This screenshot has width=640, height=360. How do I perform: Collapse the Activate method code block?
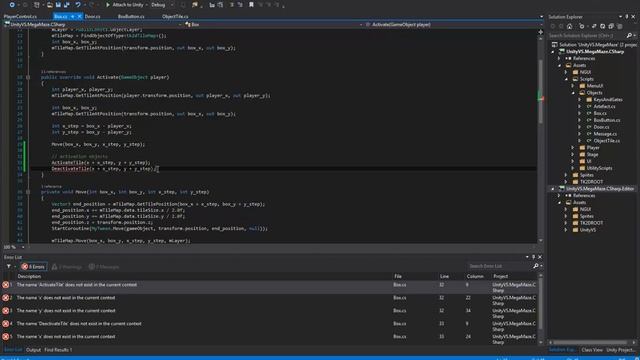point(28,77)
